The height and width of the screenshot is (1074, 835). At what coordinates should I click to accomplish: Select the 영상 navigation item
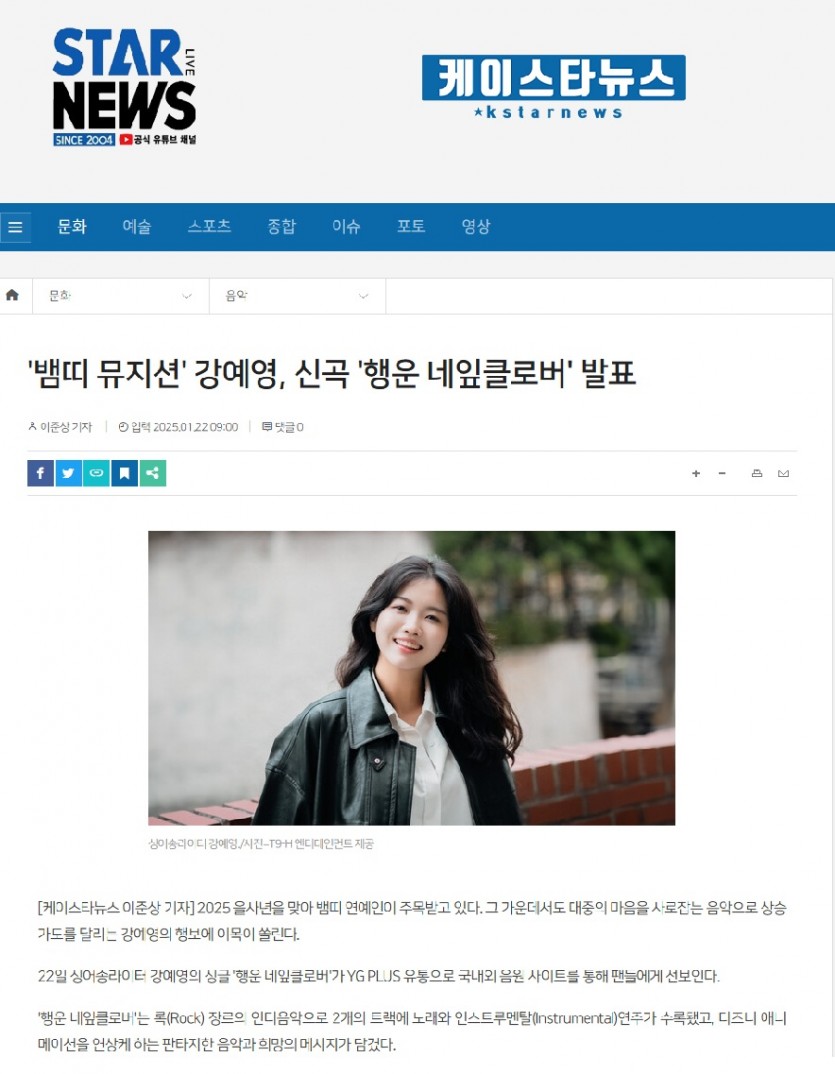tap(476, 227)
